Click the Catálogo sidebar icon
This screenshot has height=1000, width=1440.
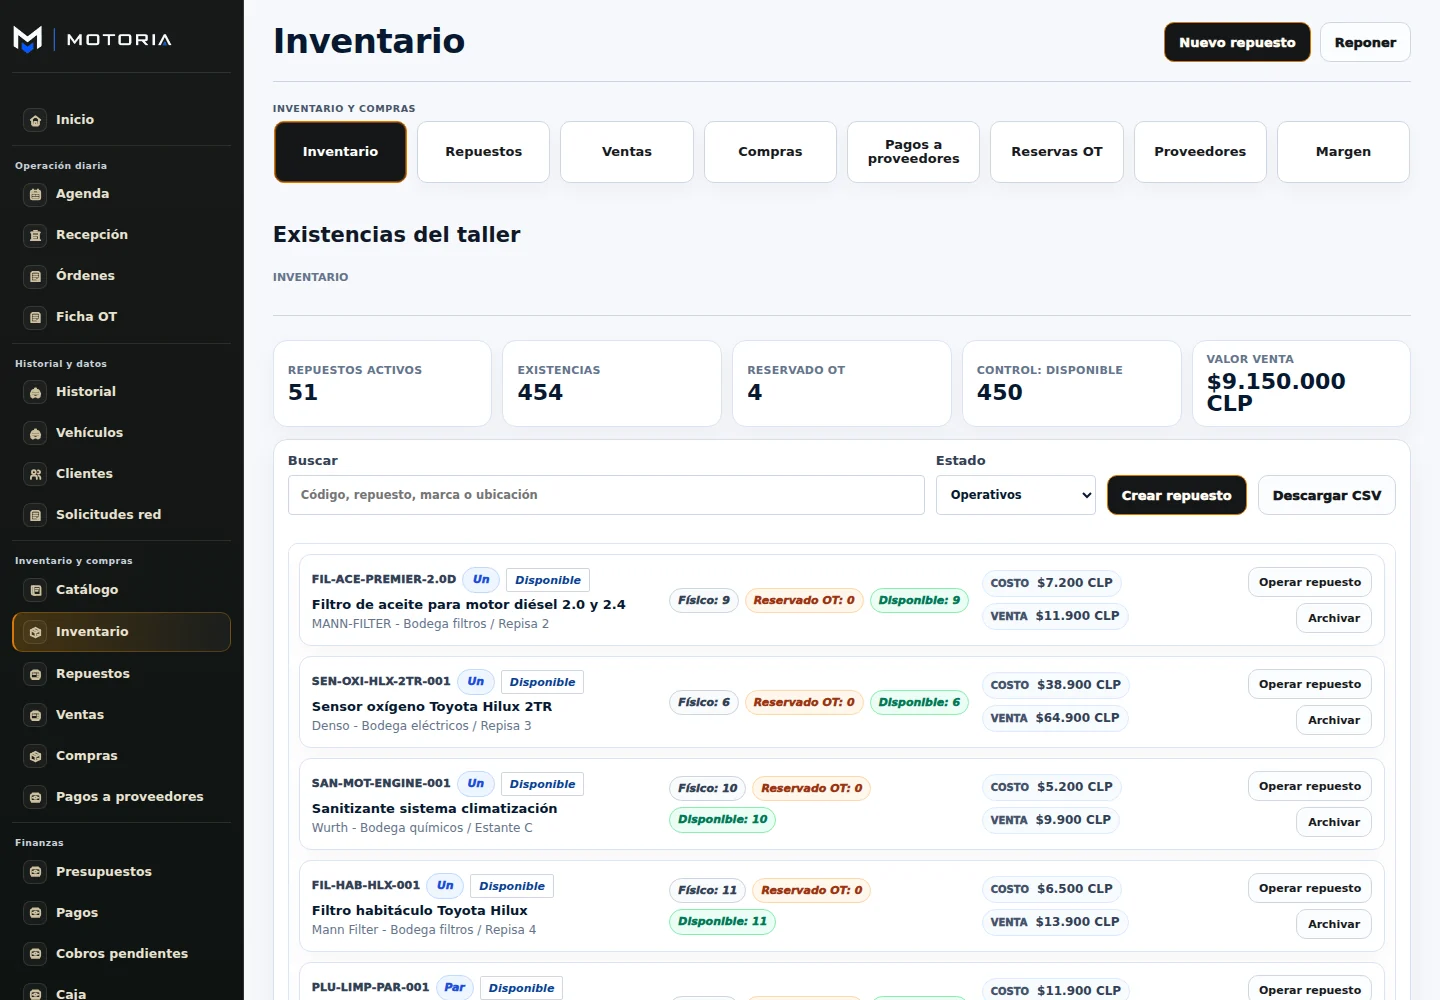35,590
